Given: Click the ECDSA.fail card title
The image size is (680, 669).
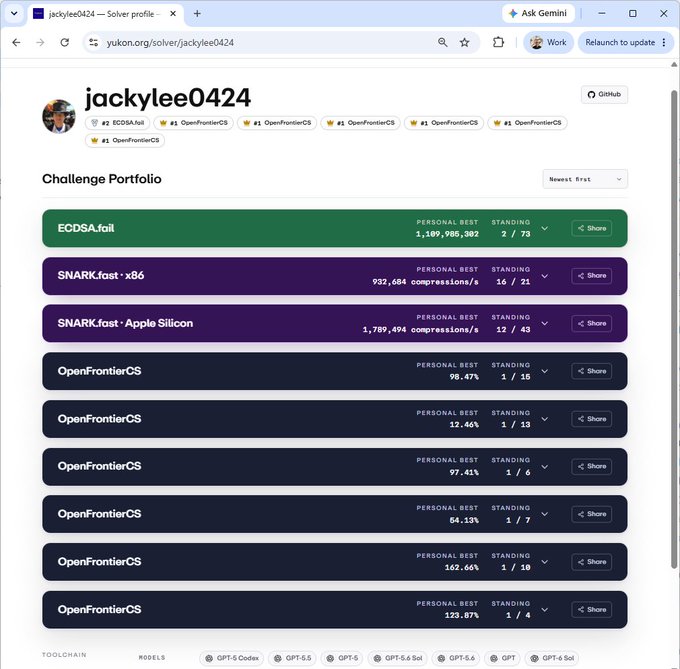Looking at the screenshot, I should [x=86, y=228].
